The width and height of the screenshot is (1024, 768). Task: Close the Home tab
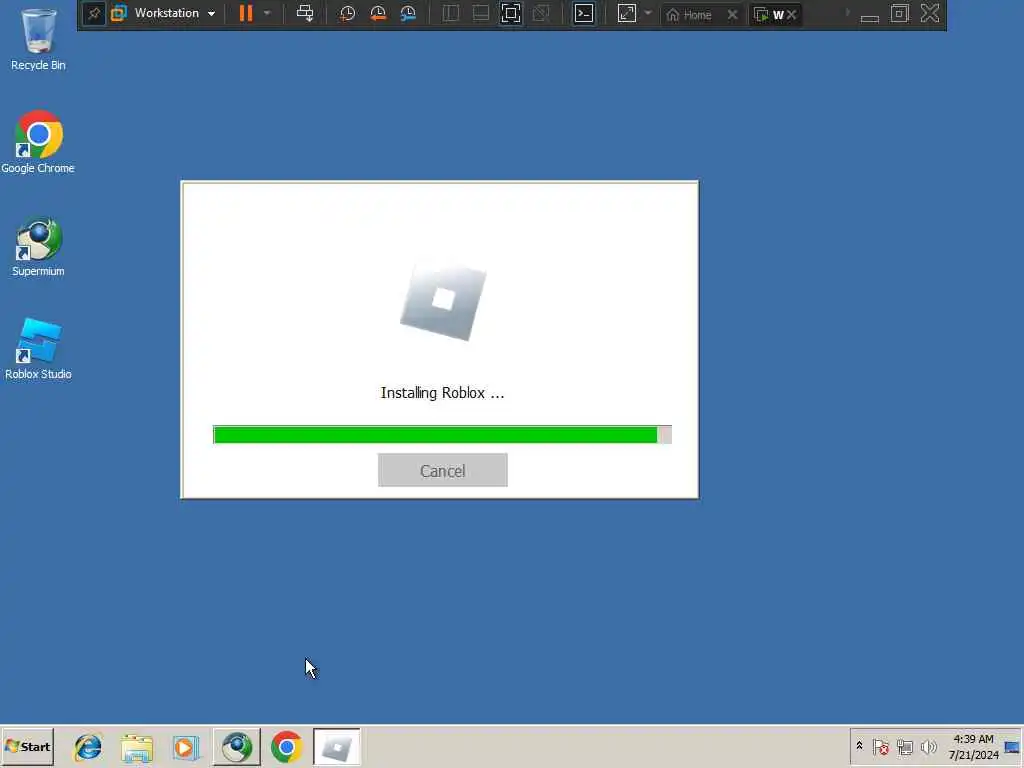tap(733, 14)
